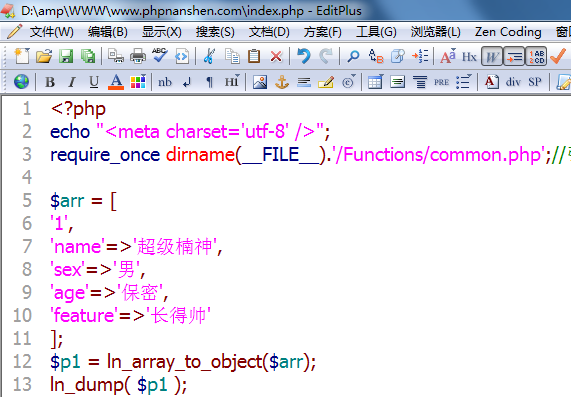Open the list tag dropdown icon
Viewport: 571px width, 397px height.
pos(464,82)
